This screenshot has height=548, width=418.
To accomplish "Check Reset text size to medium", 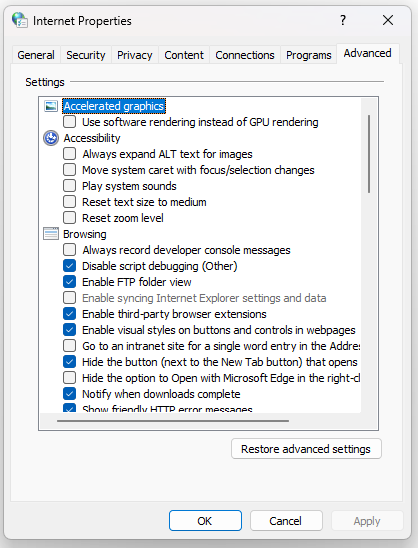I will [x=70, y=202].
